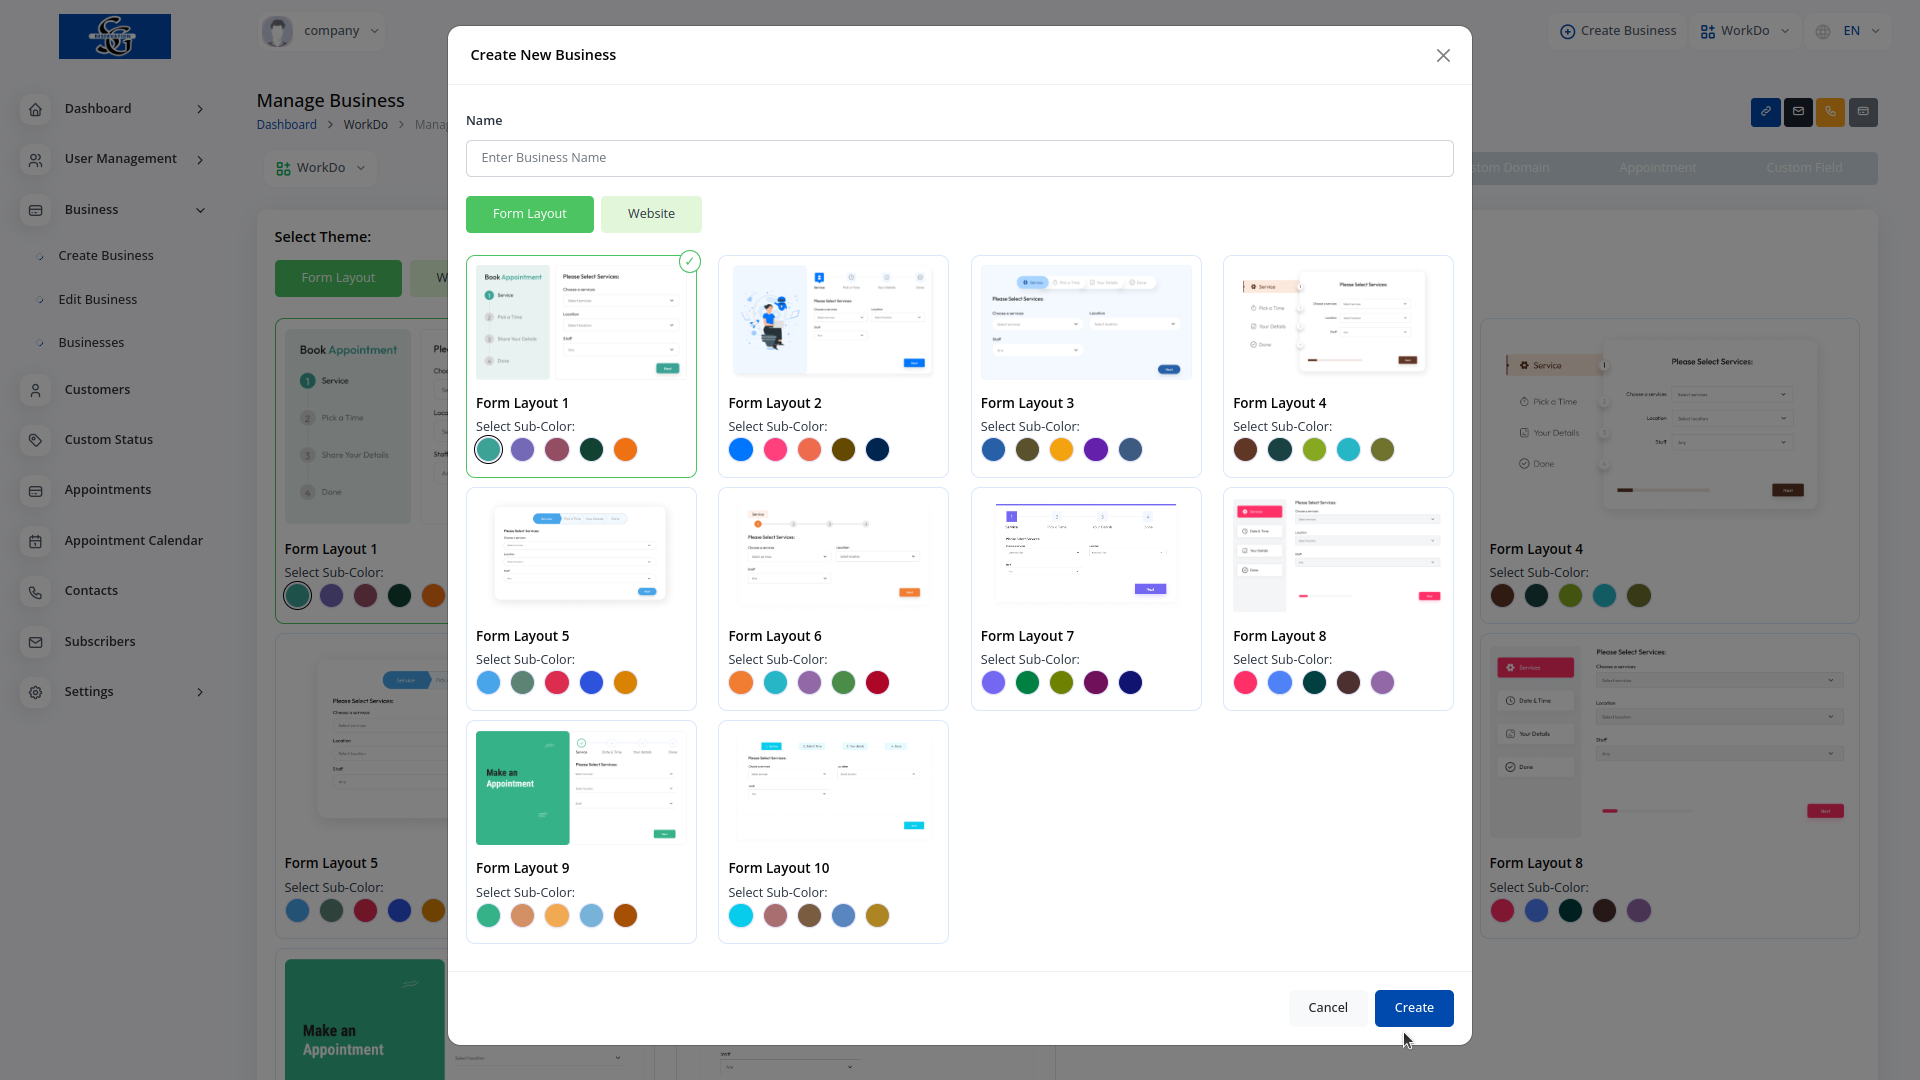Click the User Management people icon

click(x=36, y=159)
